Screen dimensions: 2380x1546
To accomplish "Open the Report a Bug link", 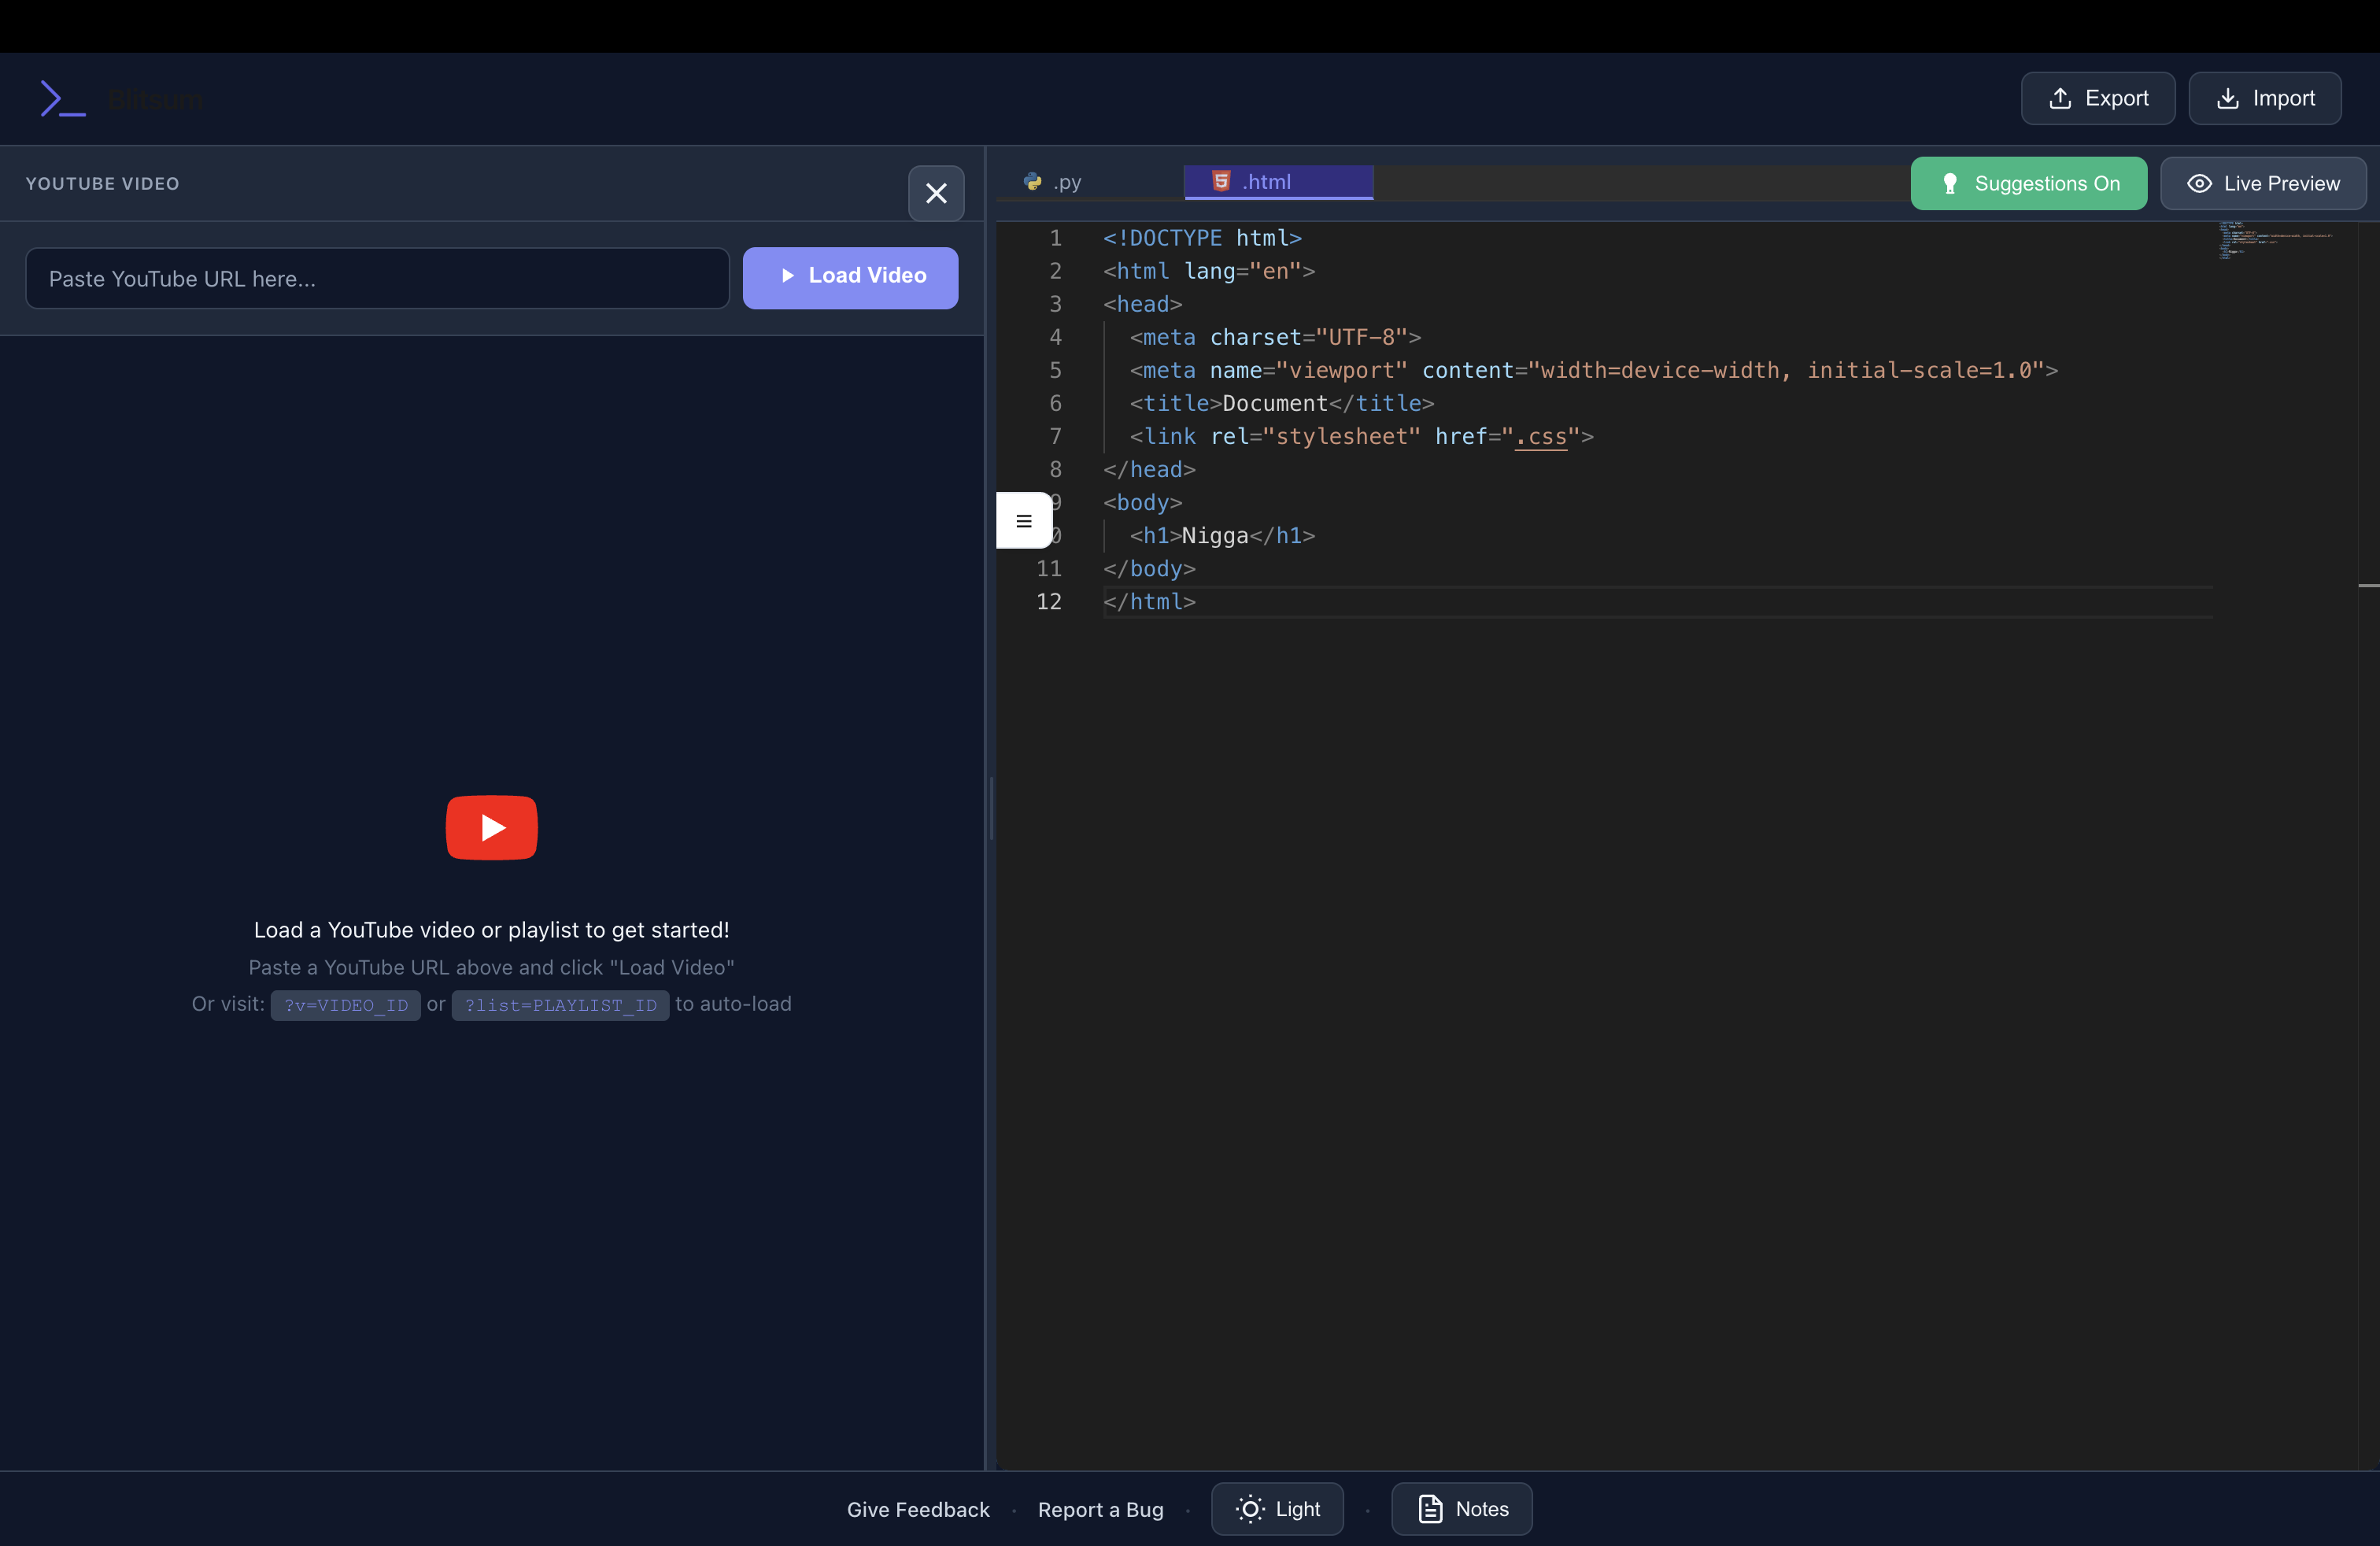I will click(1100, 1509).
